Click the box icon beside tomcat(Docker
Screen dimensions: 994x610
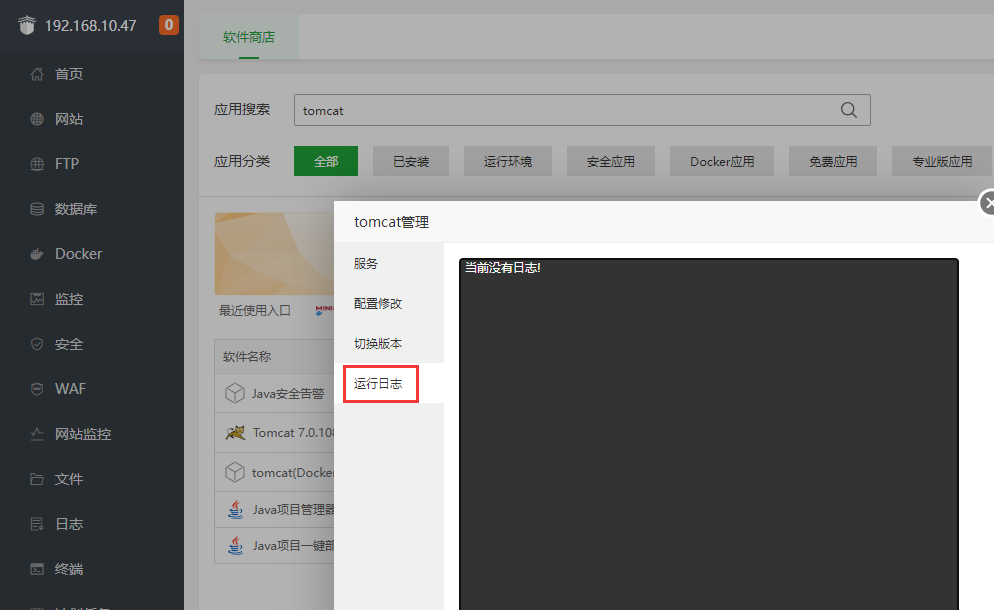point(235,472)
